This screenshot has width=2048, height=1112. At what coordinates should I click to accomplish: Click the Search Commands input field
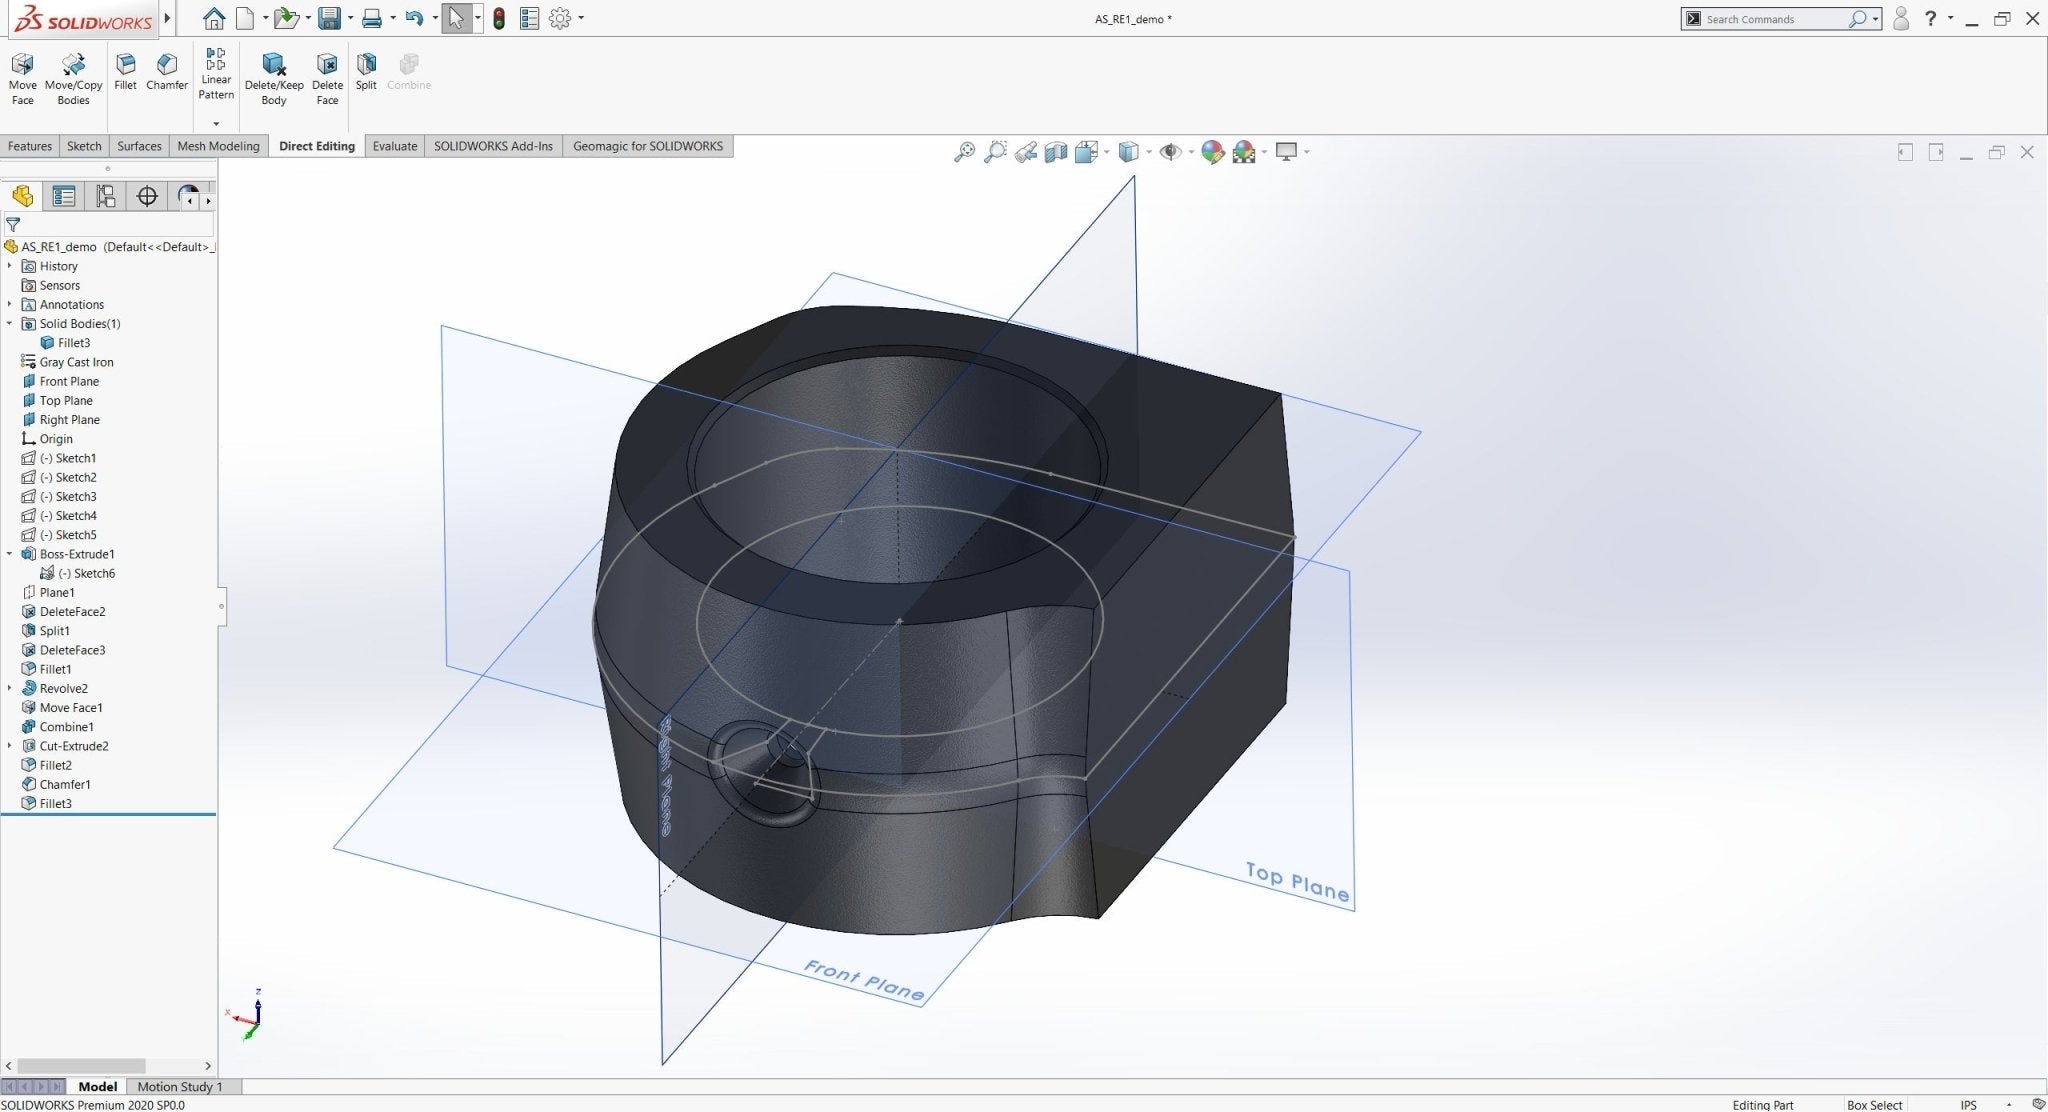[1772, 19]
